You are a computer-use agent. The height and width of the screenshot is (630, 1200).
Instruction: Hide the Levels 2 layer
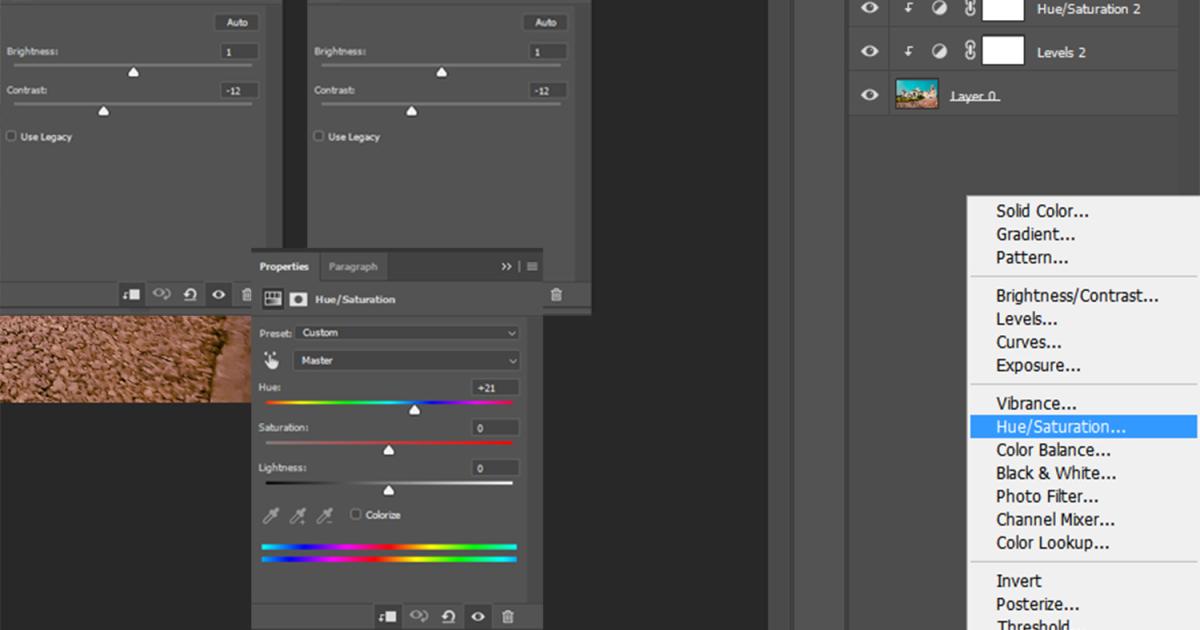870,52
